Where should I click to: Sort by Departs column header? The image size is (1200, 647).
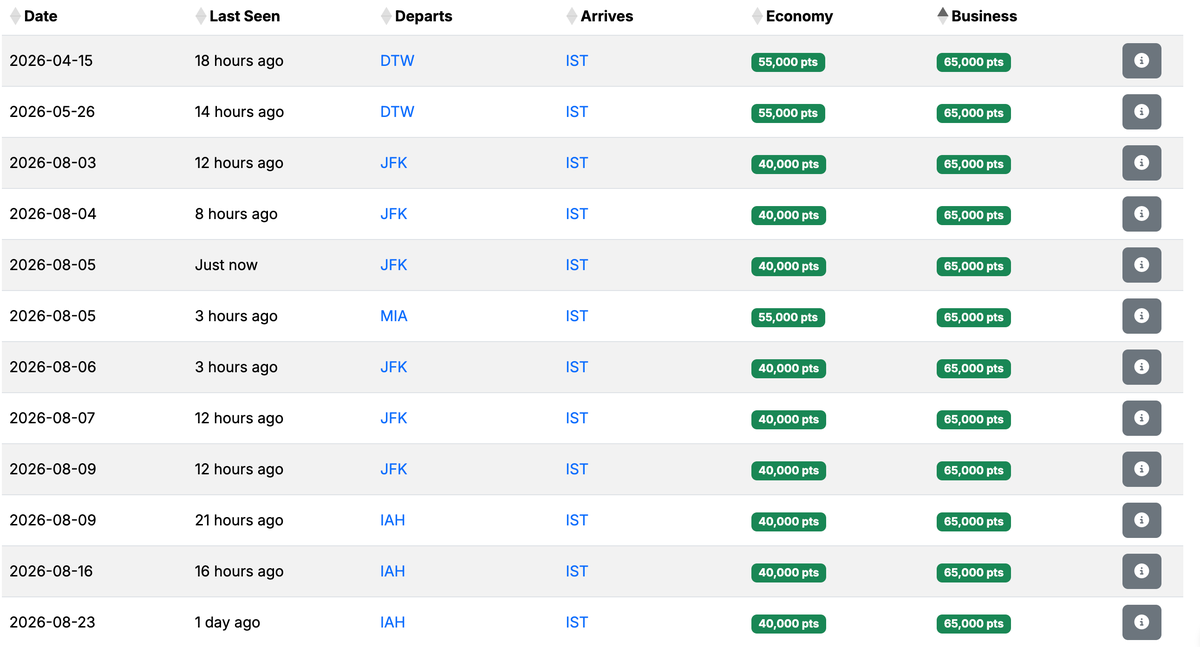tap(423, 16)
